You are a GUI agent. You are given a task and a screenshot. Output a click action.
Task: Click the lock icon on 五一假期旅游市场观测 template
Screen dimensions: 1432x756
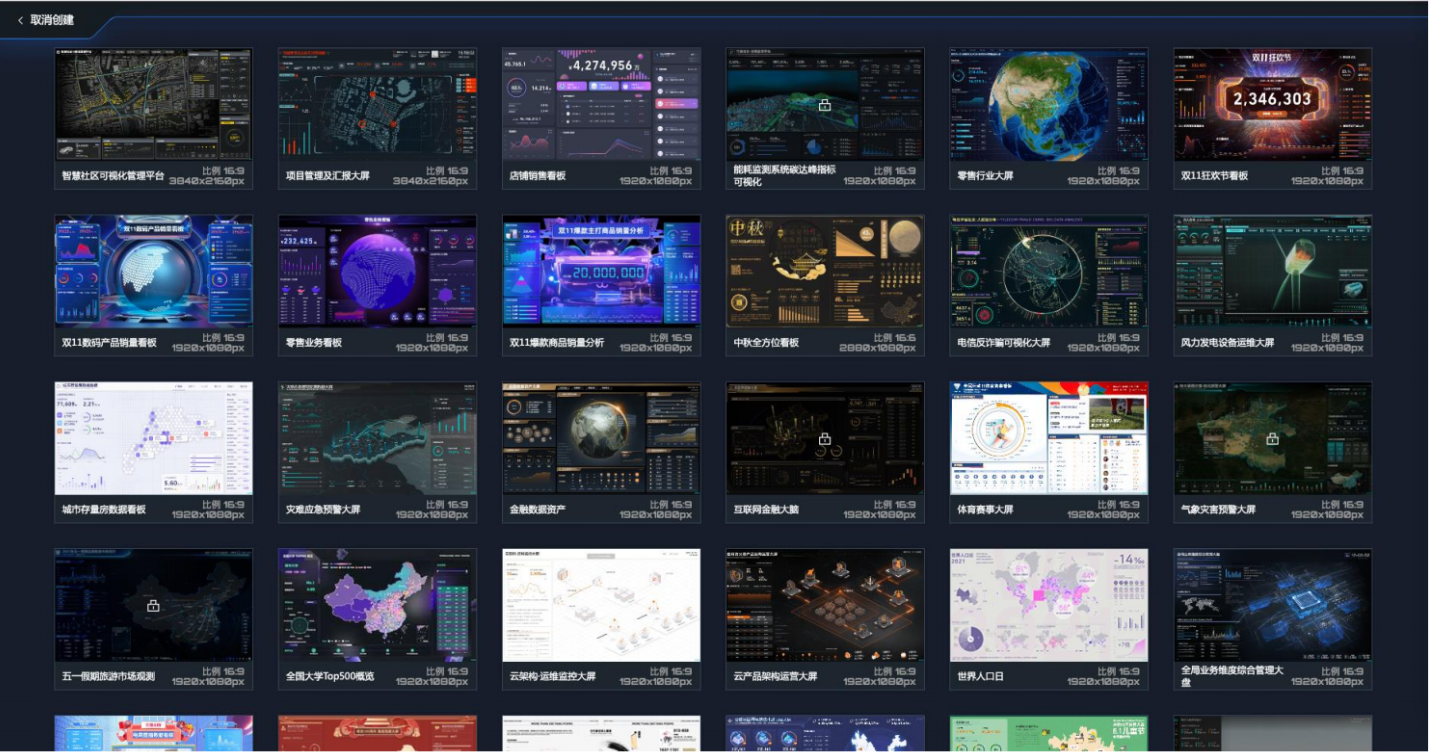coord(153,606)
